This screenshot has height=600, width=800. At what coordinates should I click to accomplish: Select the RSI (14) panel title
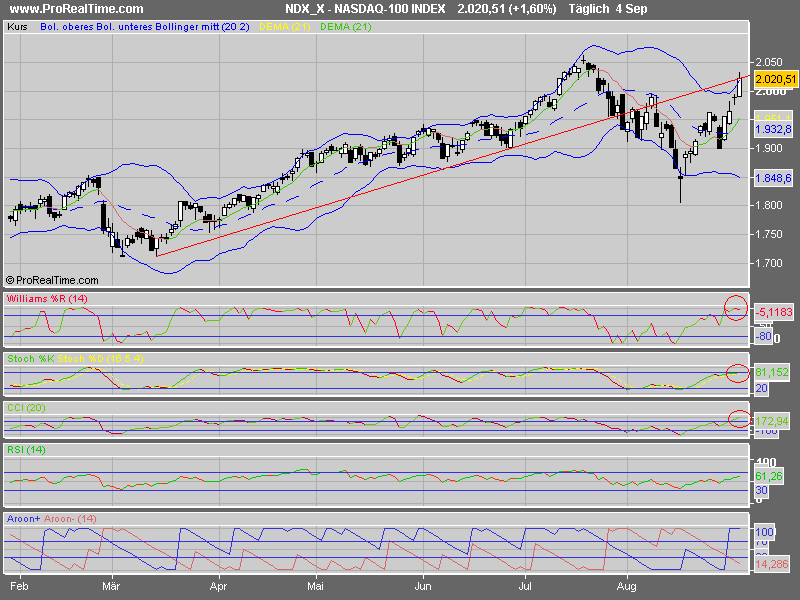(26, 450)
